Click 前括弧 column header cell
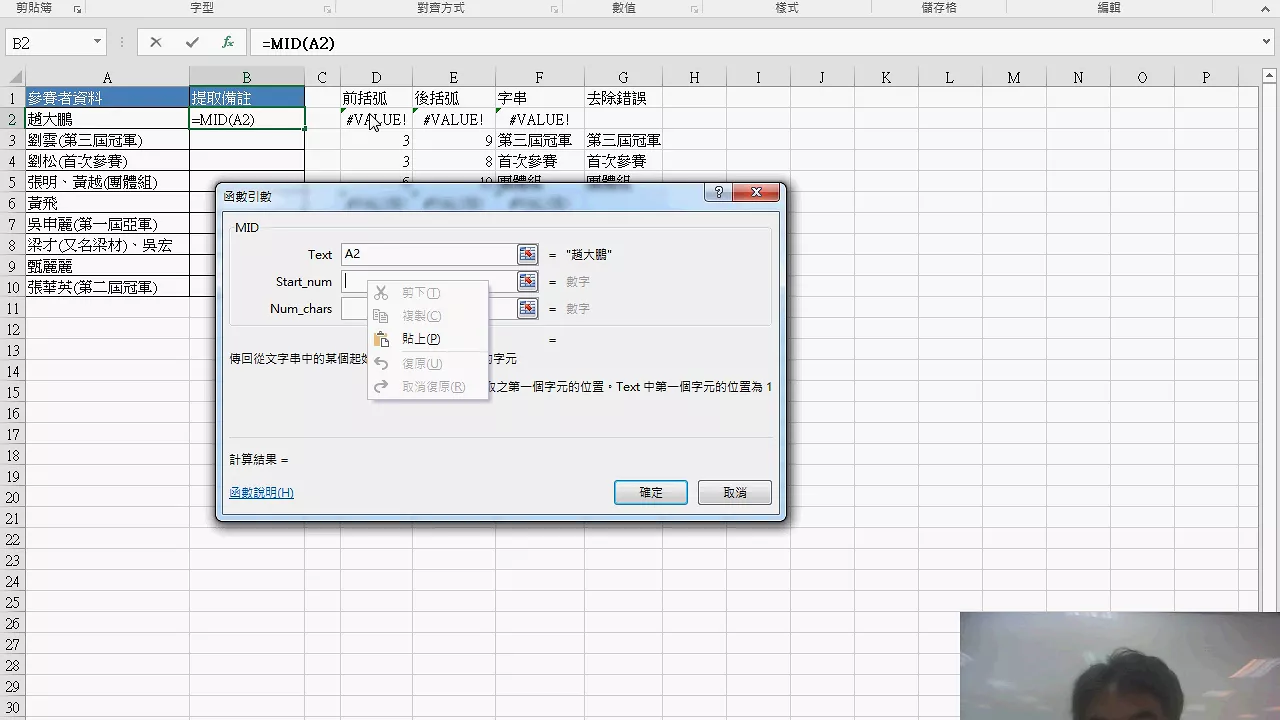The image size is (1280, 720). click(x=376, y=98)
